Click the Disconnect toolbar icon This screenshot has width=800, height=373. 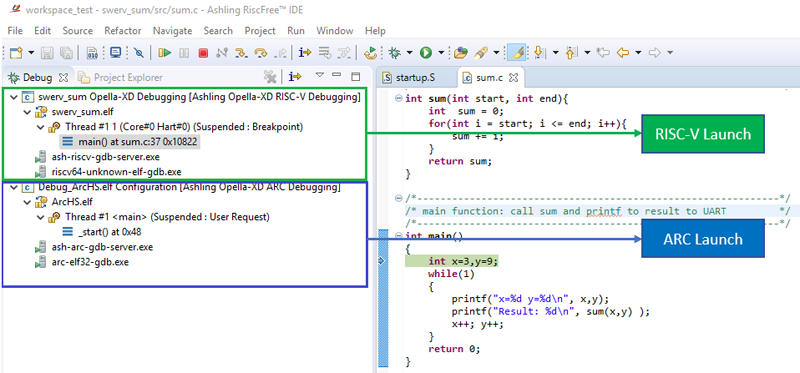click(x=221, y=53)
